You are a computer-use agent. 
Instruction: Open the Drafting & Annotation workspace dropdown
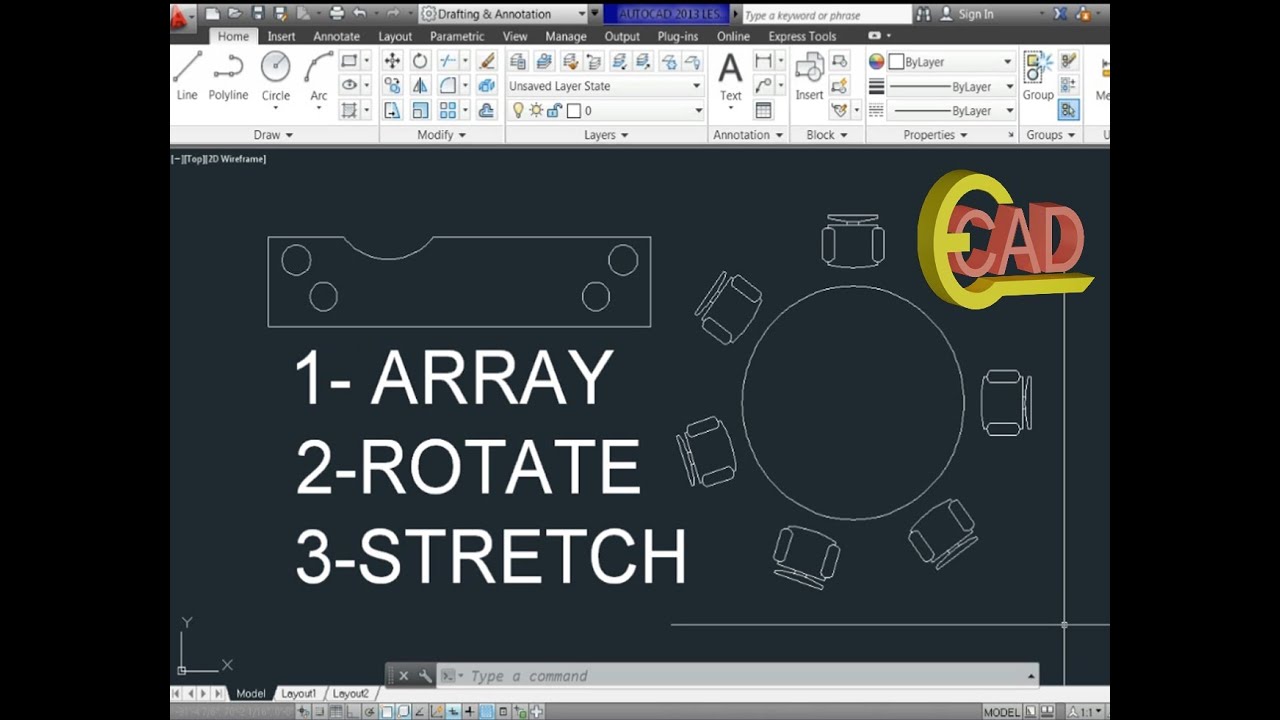(x=503, y=14)
